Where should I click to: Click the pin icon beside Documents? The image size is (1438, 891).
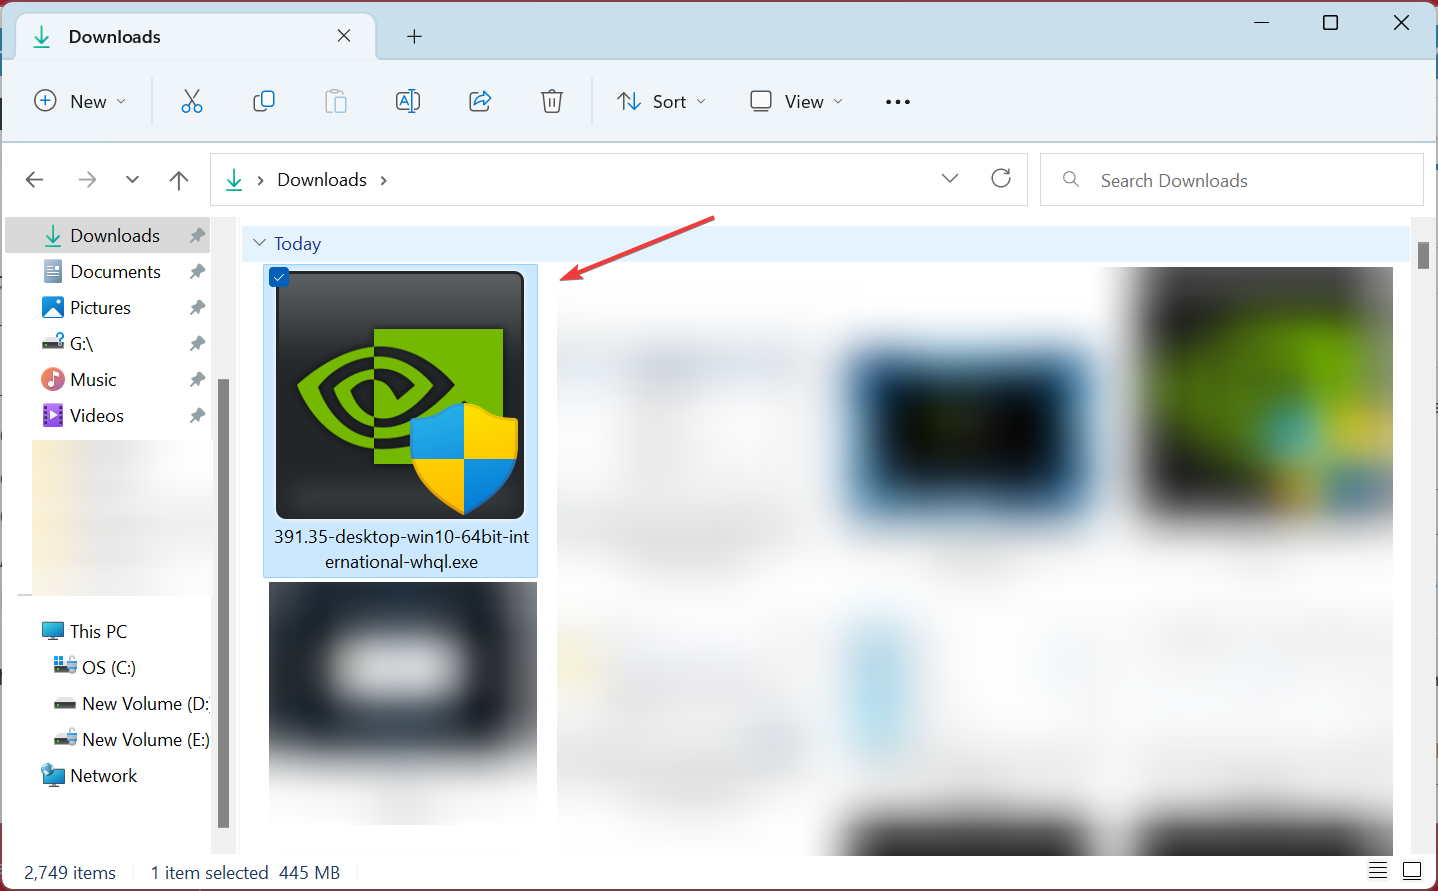(197, 272)
